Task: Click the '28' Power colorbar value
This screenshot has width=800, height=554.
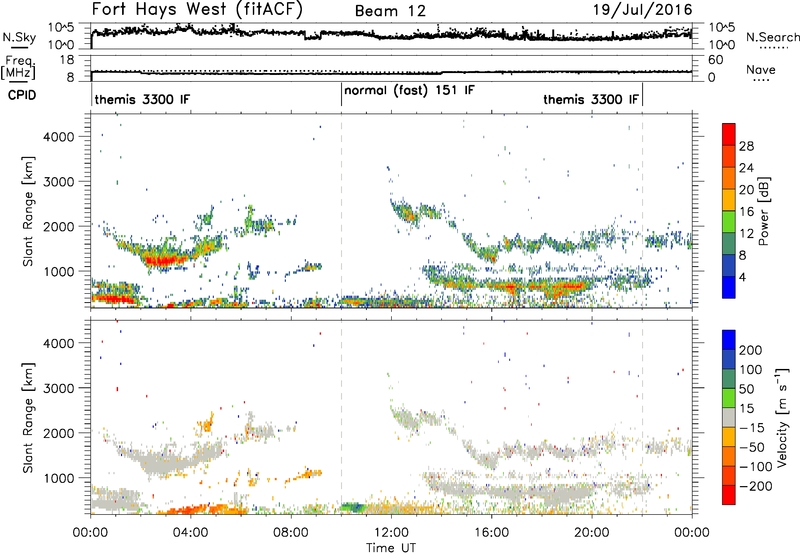Action: [746, 146]
